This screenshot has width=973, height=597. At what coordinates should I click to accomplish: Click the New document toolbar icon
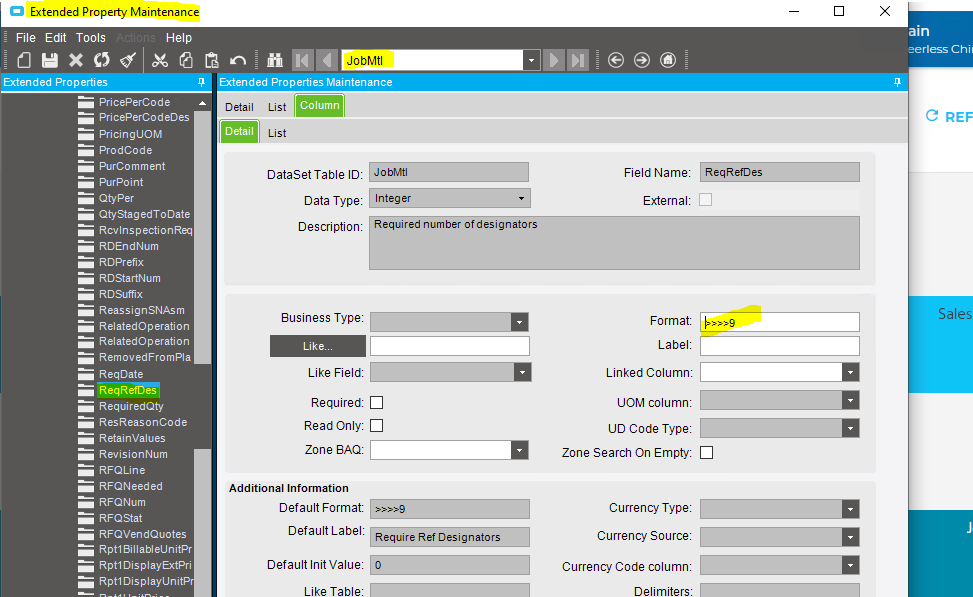(x=24, y=60)
